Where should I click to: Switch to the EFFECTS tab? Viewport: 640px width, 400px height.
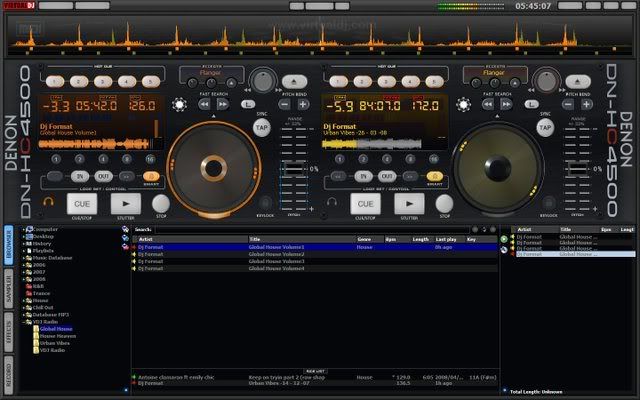[9, 332]
